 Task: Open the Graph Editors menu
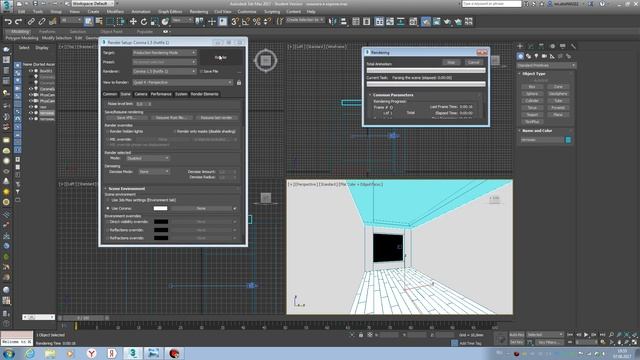pos(170,12)
